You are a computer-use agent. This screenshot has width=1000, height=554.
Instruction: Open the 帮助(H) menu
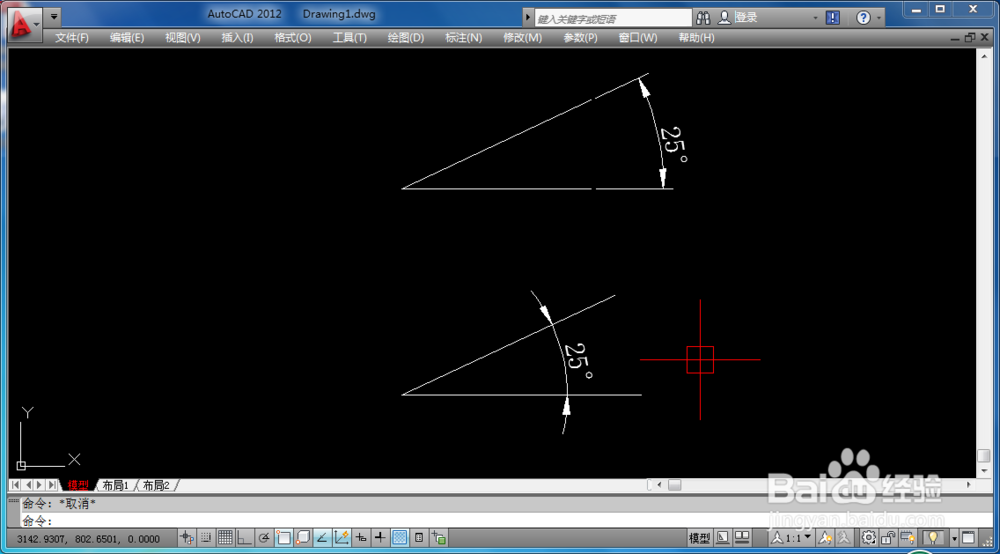[x=696, y=38]
